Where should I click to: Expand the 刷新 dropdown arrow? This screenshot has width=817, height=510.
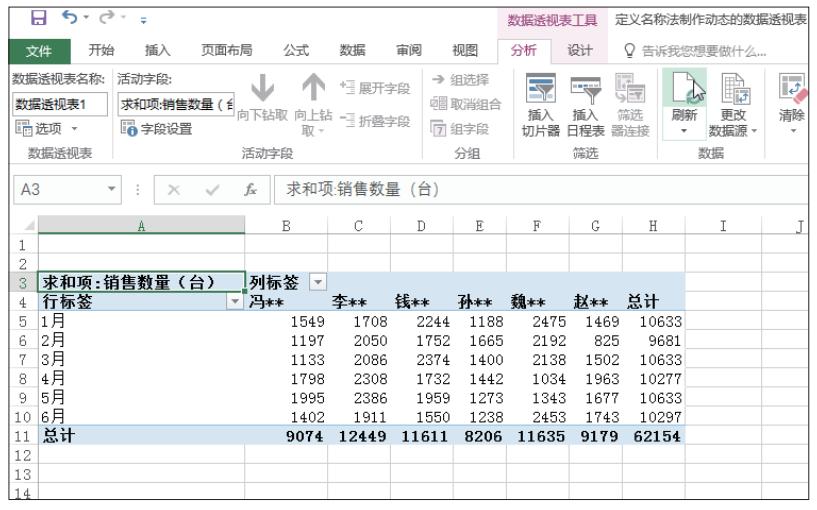click(684, 131)
